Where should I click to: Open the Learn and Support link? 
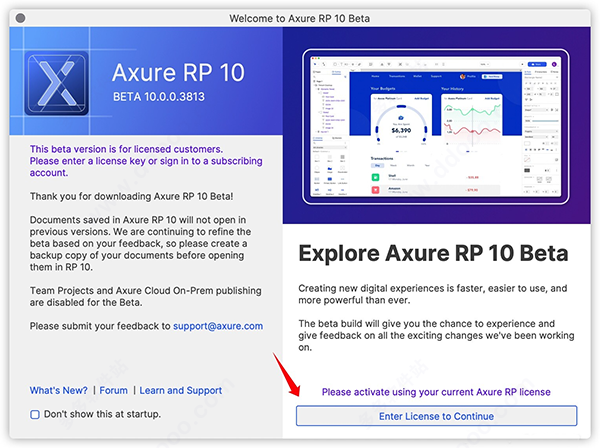[181, 390]
